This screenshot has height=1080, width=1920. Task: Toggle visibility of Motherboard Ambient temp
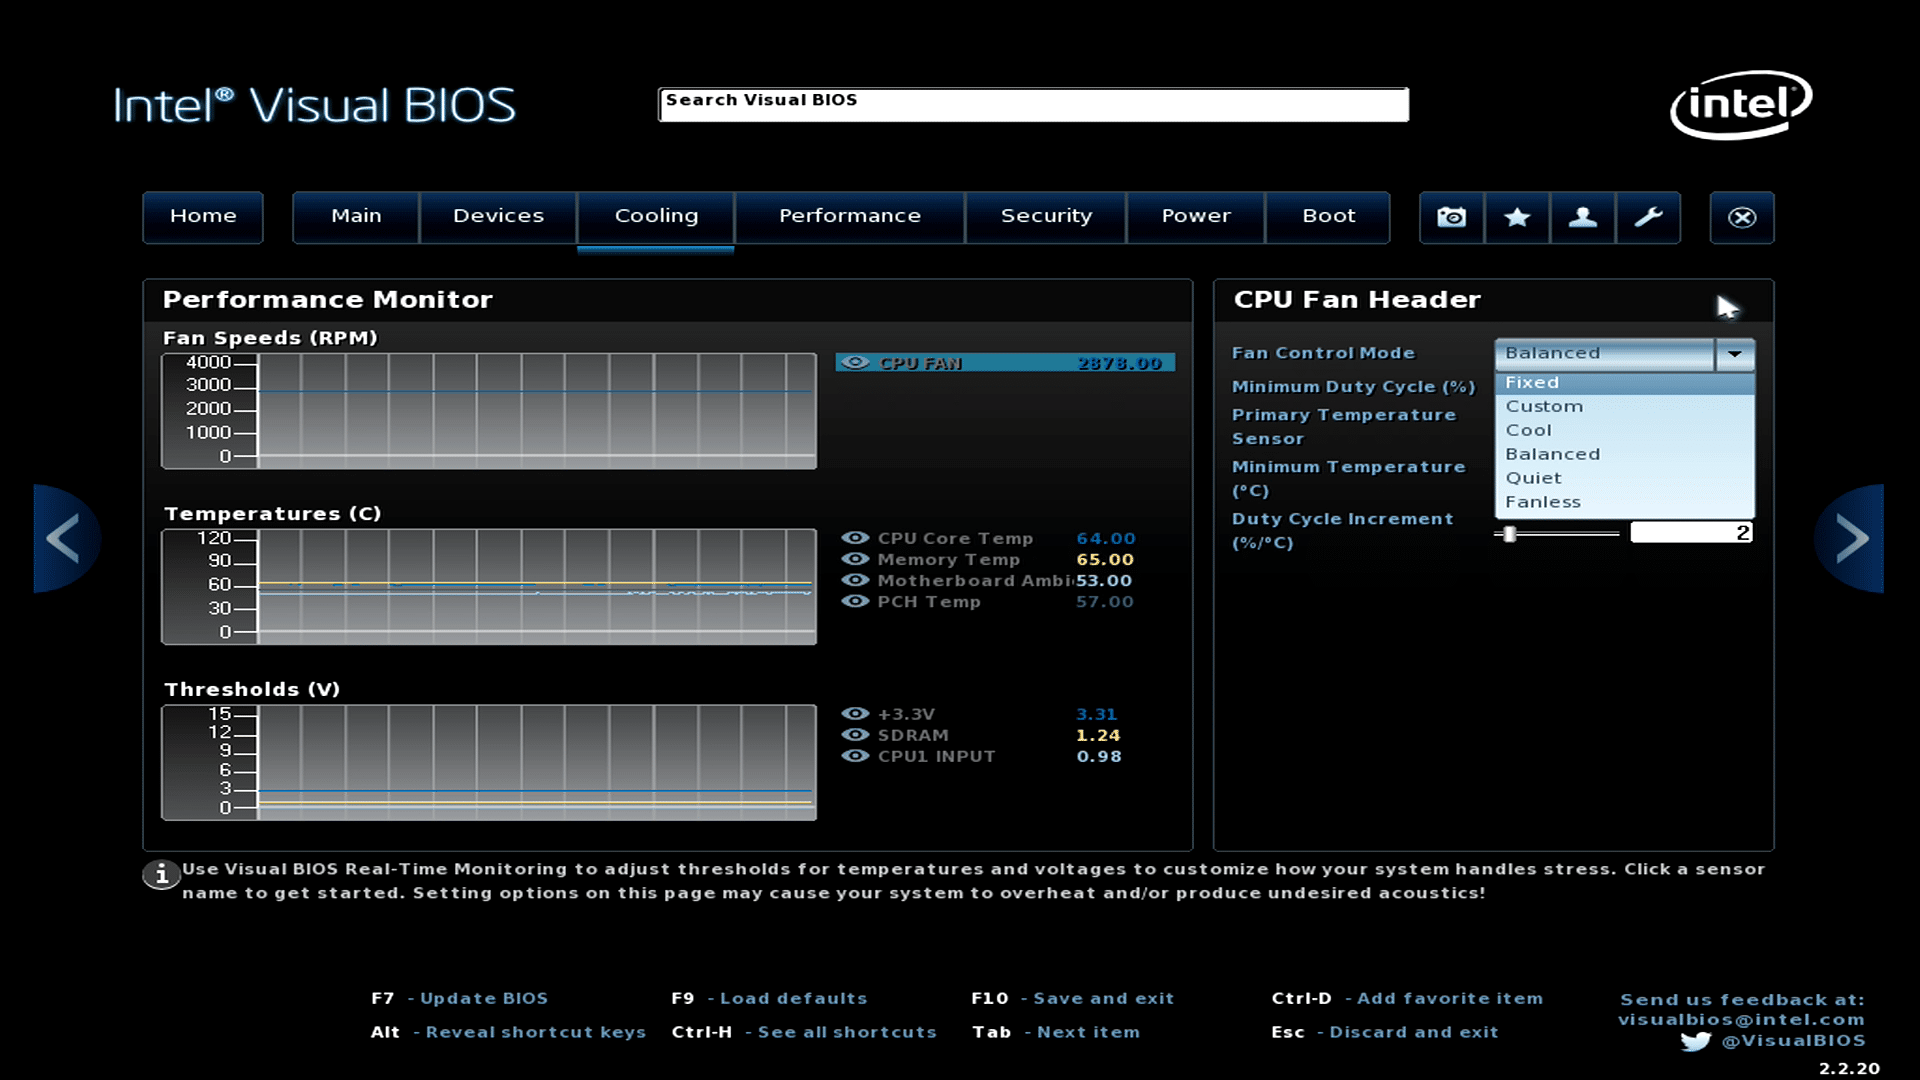tap(855, 580)
